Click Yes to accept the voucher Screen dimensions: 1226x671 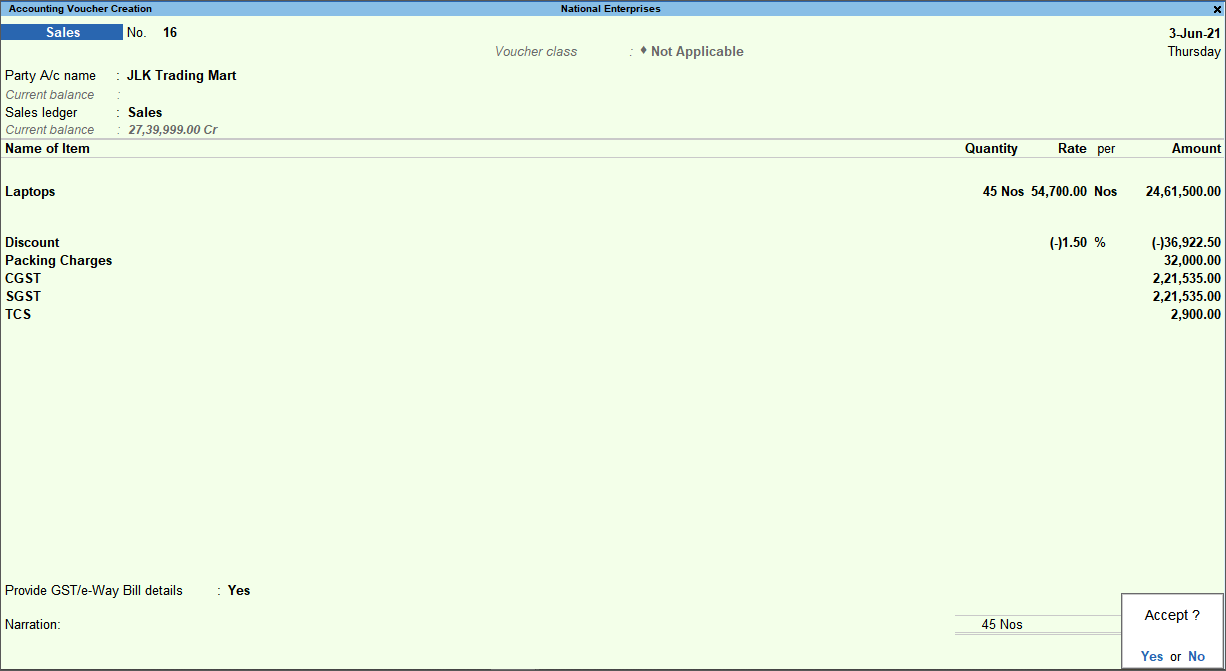point(1151,656)
